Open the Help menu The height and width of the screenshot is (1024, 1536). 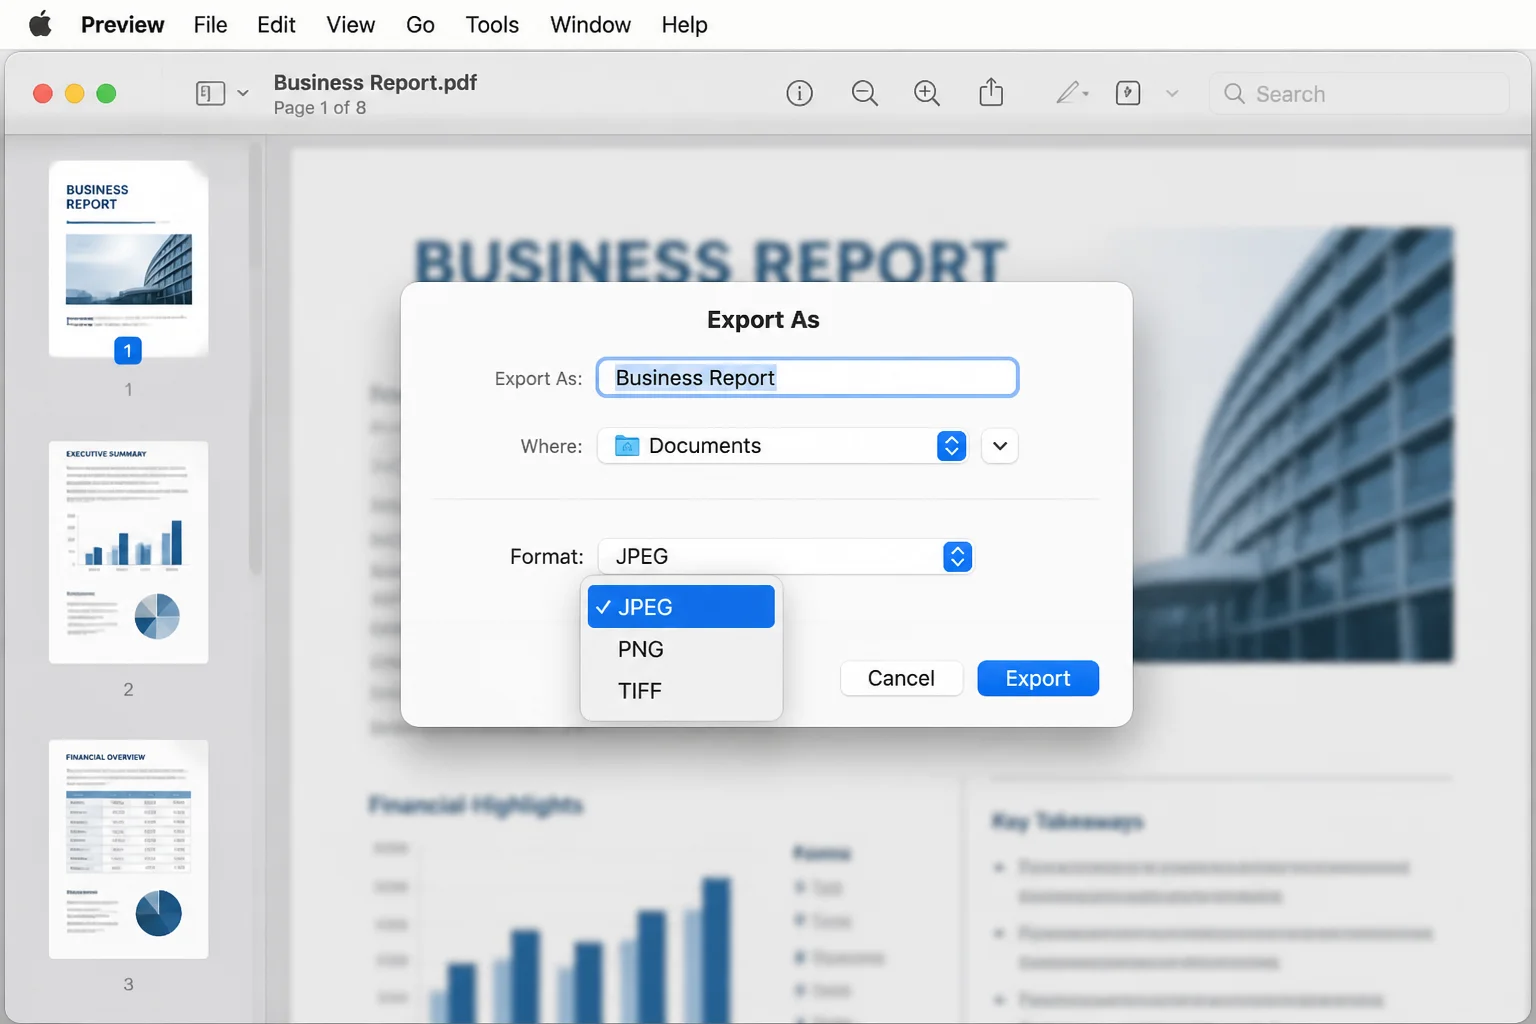pos(684,24)
